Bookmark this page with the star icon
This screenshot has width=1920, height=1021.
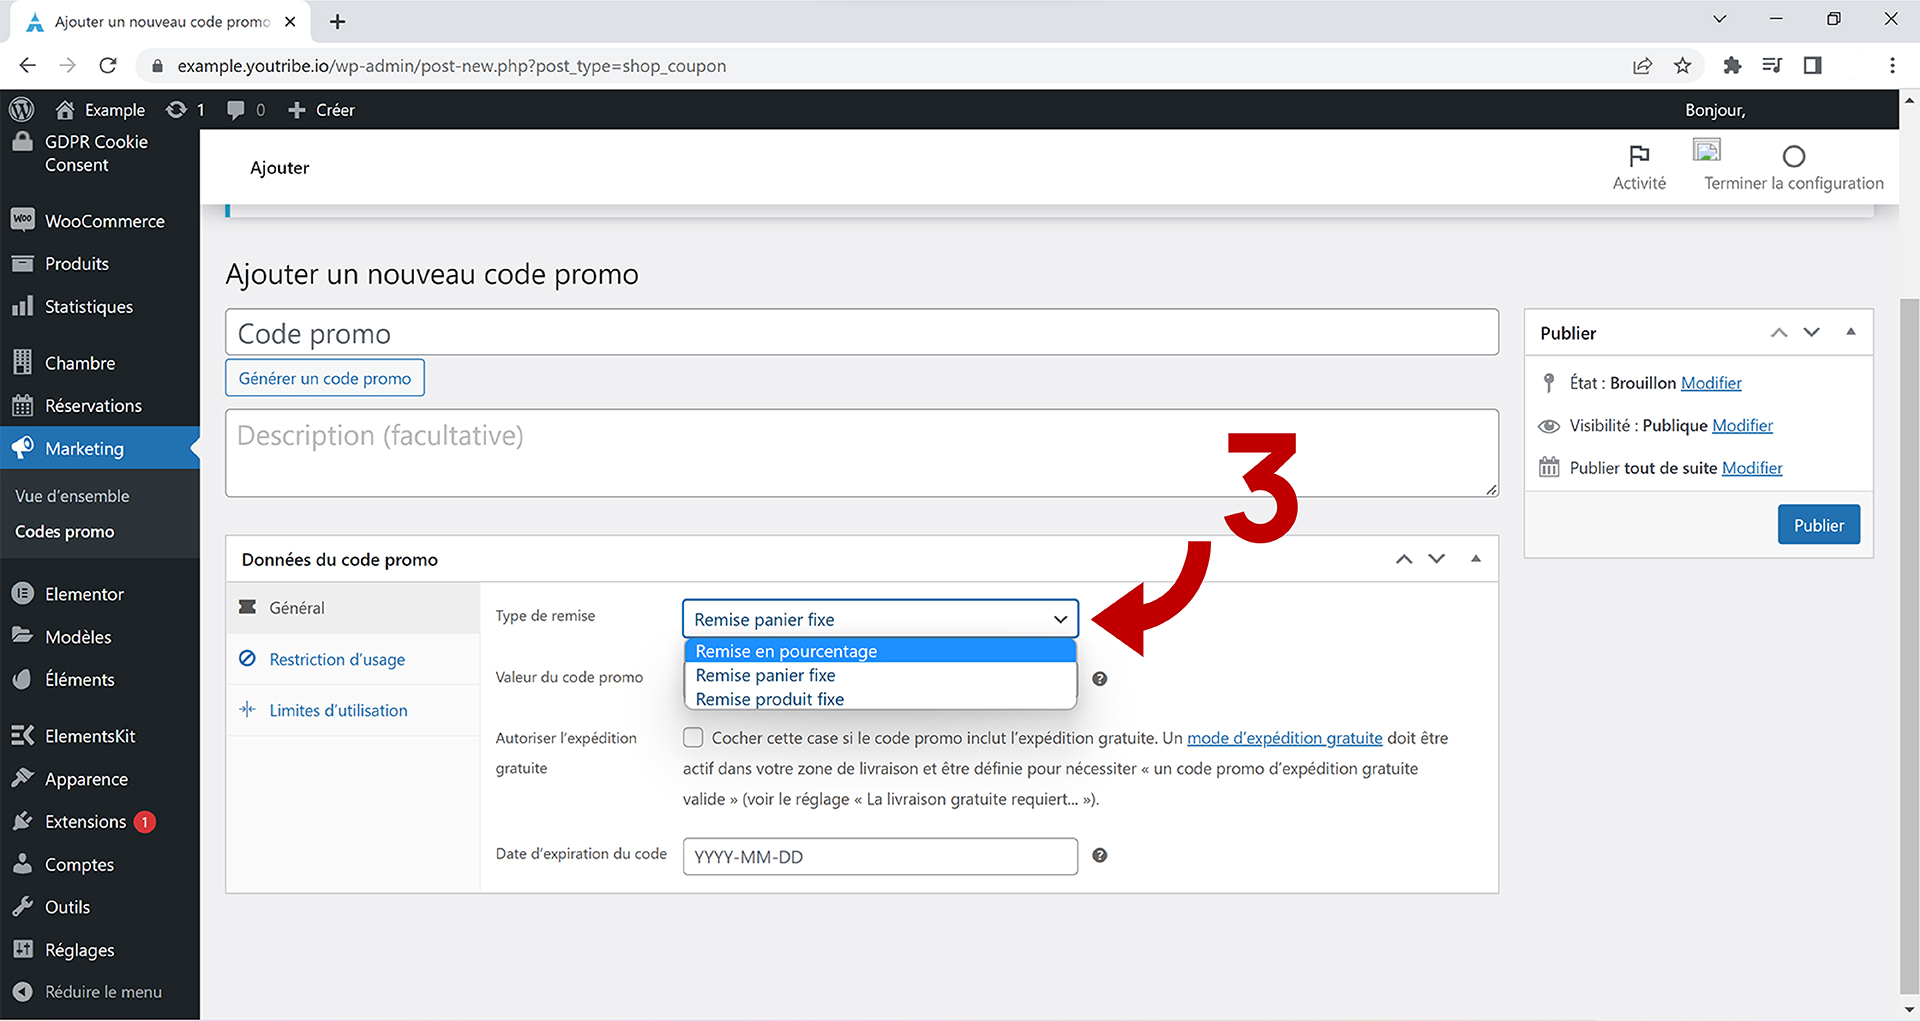pyautogui.click(x=1683, y=66)
